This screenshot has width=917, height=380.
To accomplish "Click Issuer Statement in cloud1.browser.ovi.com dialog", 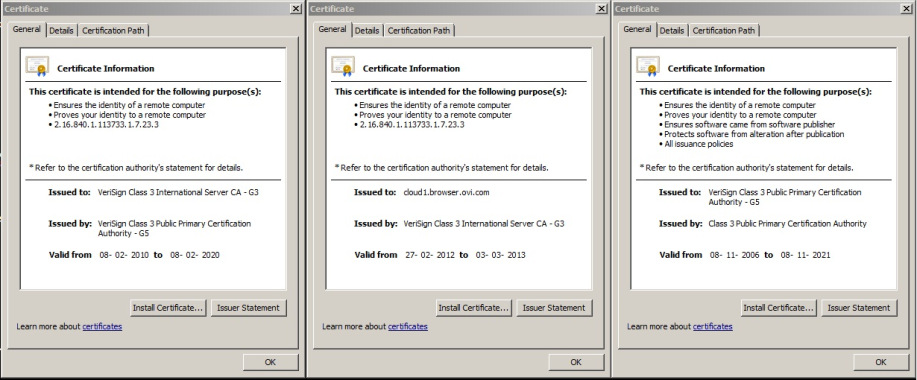I will pyautogui.click(x=554, y=308).
